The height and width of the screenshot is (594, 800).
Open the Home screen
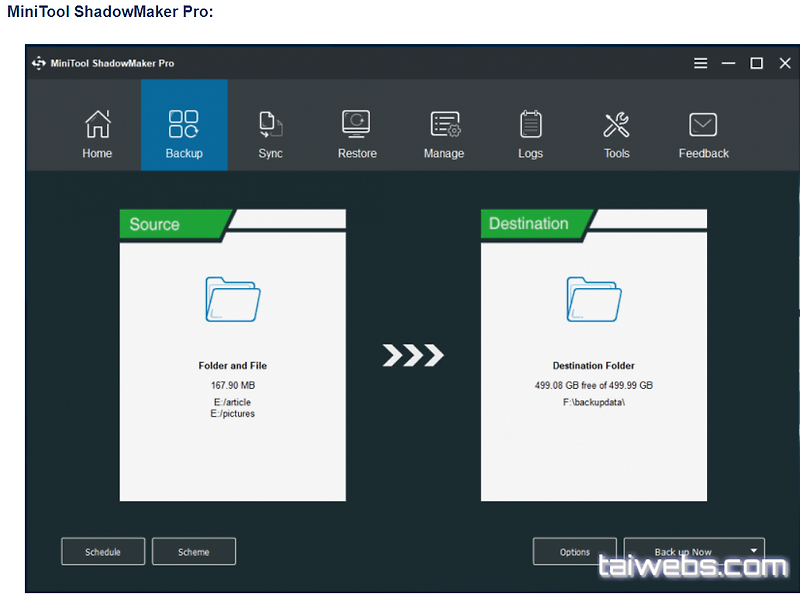tap(97, 130)
